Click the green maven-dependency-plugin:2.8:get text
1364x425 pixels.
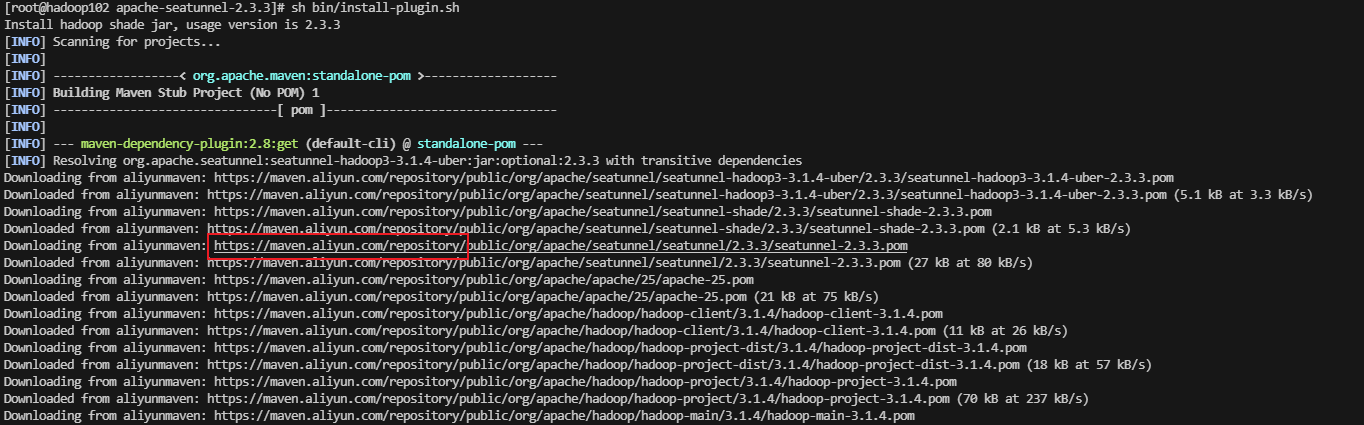click(189, 143)
